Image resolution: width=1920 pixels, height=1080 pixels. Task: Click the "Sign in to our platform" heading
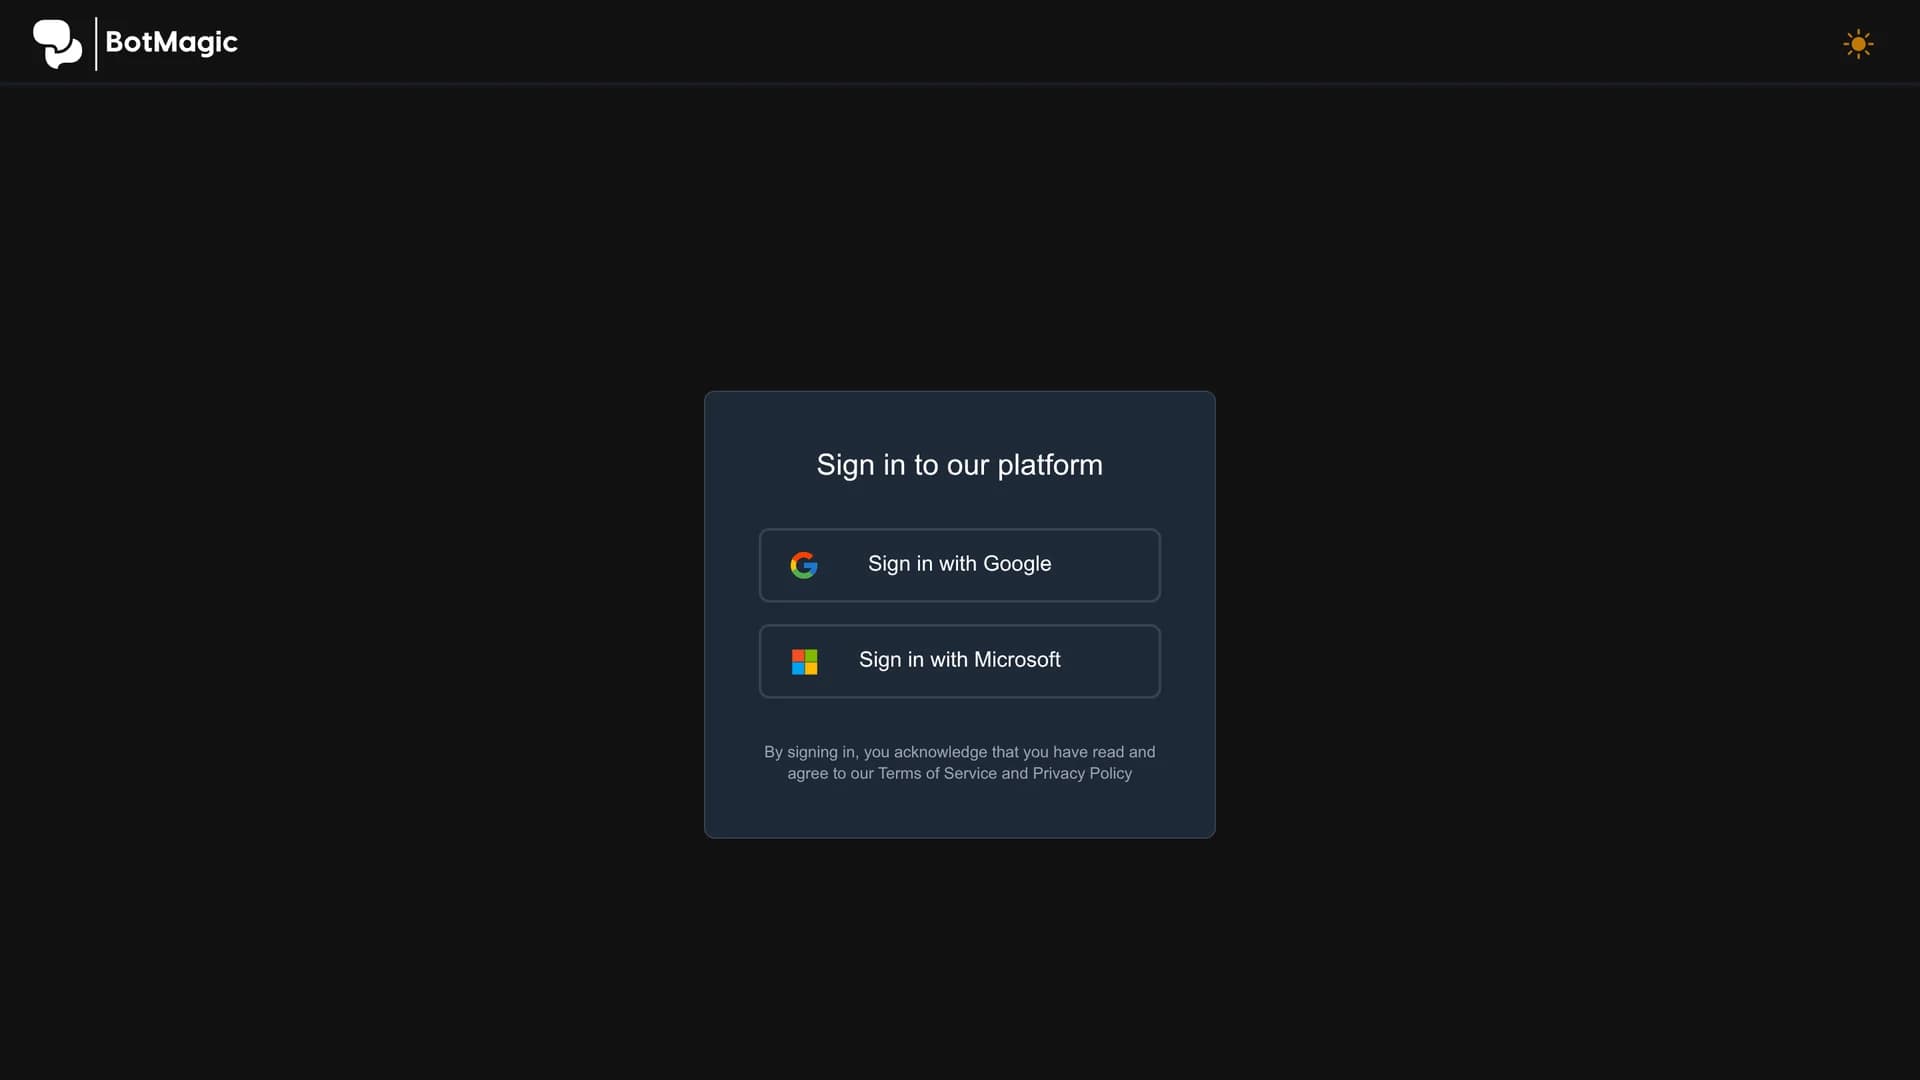[959, 465]
